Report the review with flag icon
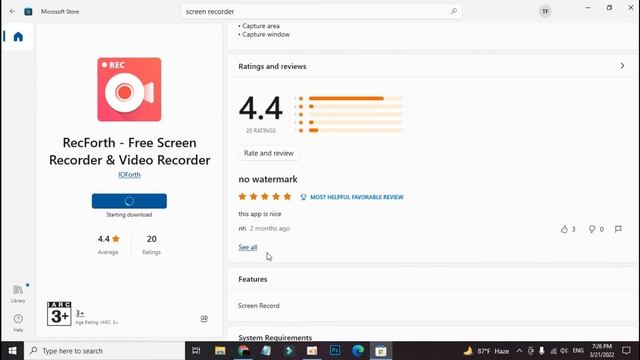Image resolution: width=640 pixels, height=360 pixels. 618,229
